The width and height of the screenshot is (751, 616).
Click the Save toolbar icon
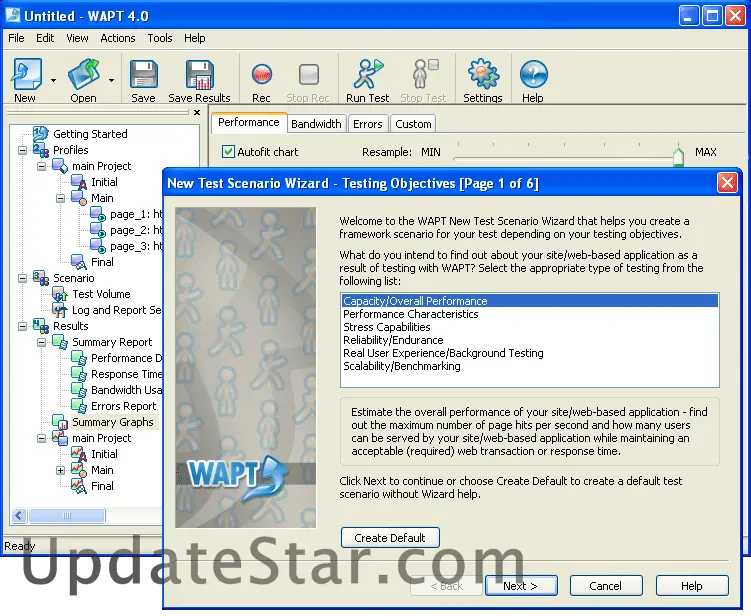[x=143, y=75]
